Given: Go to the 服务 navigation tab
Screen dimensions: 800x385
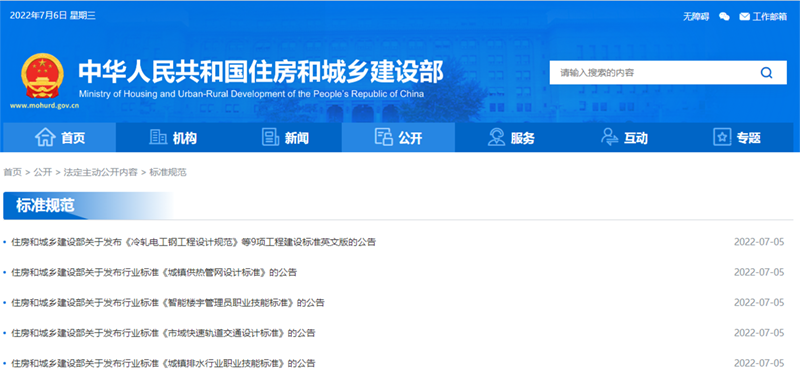Looking at the screenshot, I should pos(511,137).
